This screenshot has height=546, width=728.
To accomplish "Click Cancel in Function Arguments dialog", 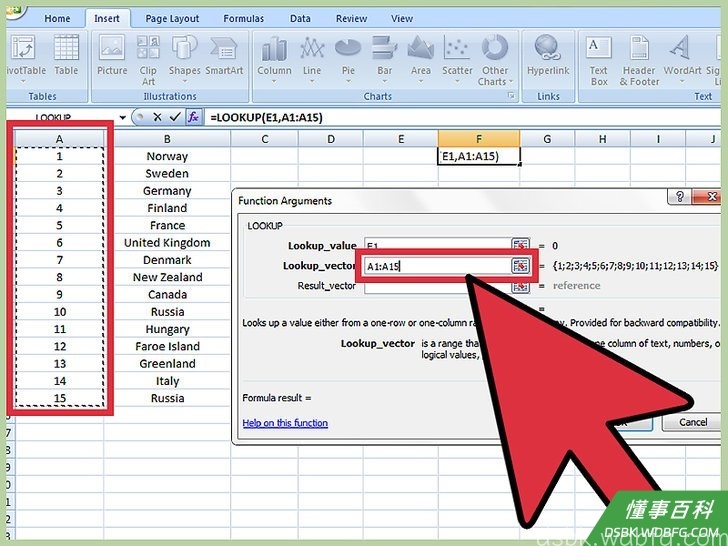I will coord(693,422).
